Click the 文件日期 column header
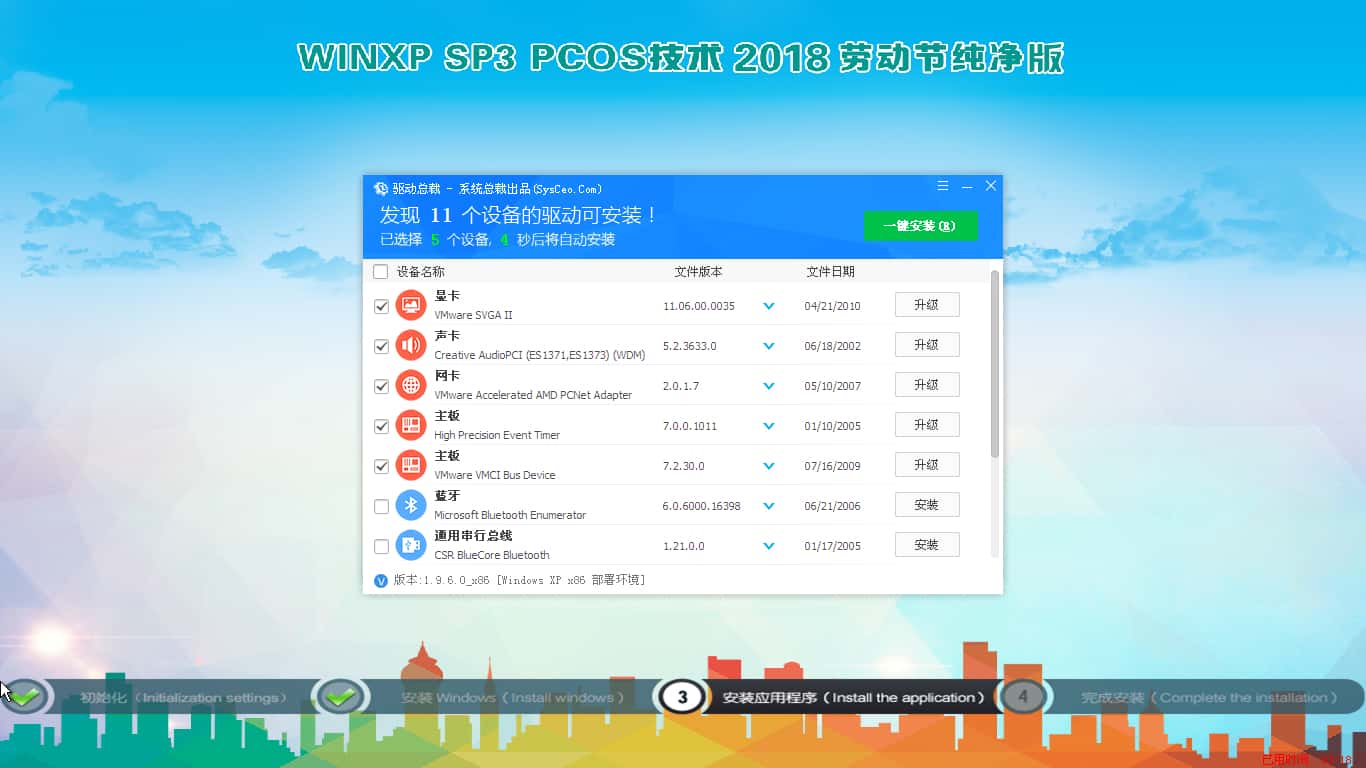The height and width of the screenshot is (768, 1366). pyautogui.click(x=830, y=272)
